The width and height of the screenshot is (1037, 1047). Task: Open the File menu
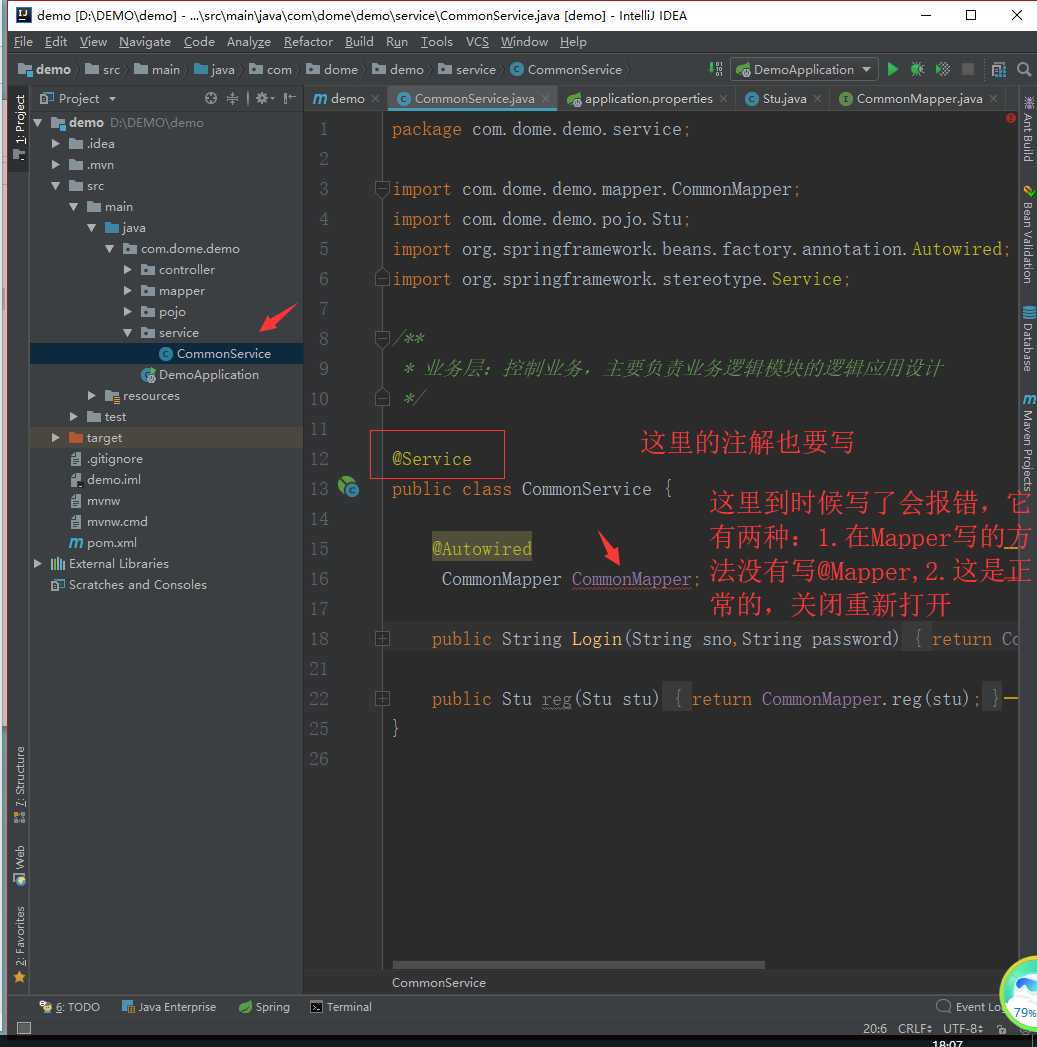click(x=23, y=41)
